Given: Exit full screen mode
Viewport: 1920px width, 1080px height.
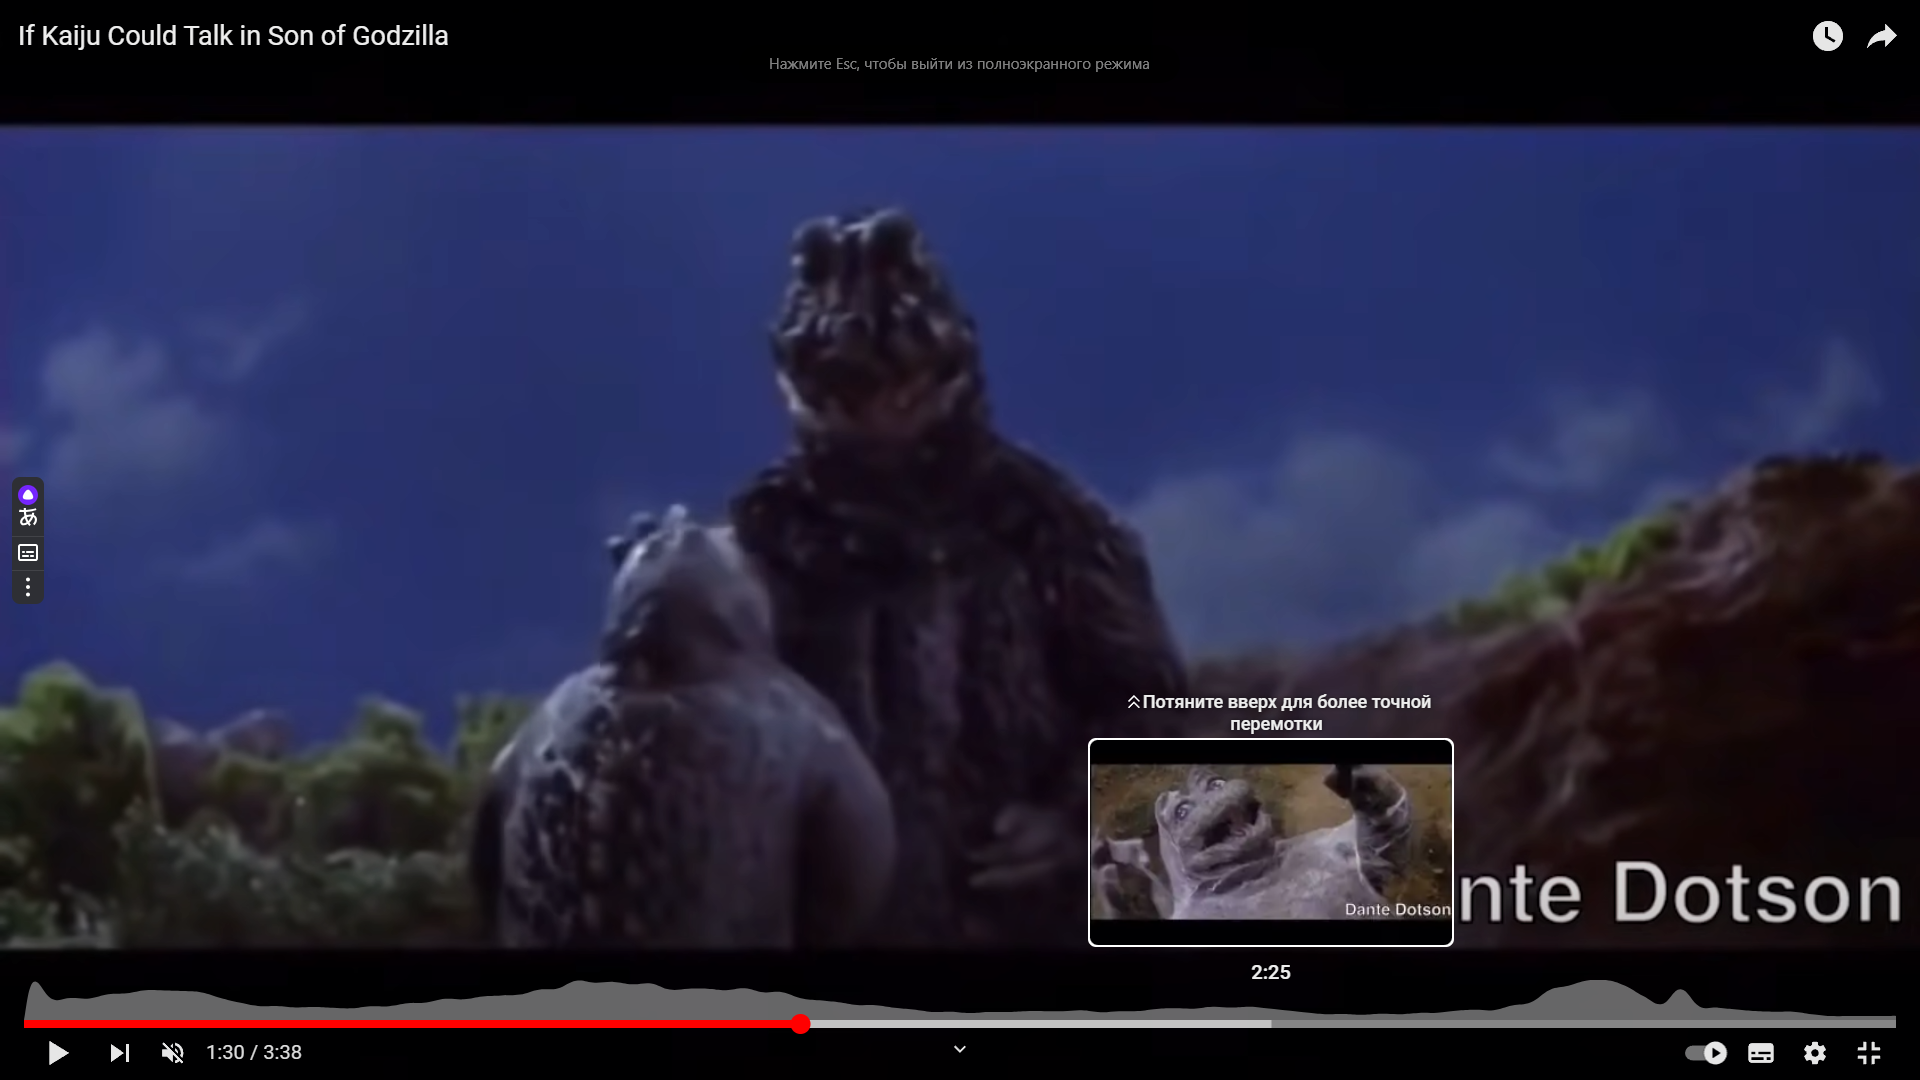Looking at the screenshot, I should click(1868, 1053).
